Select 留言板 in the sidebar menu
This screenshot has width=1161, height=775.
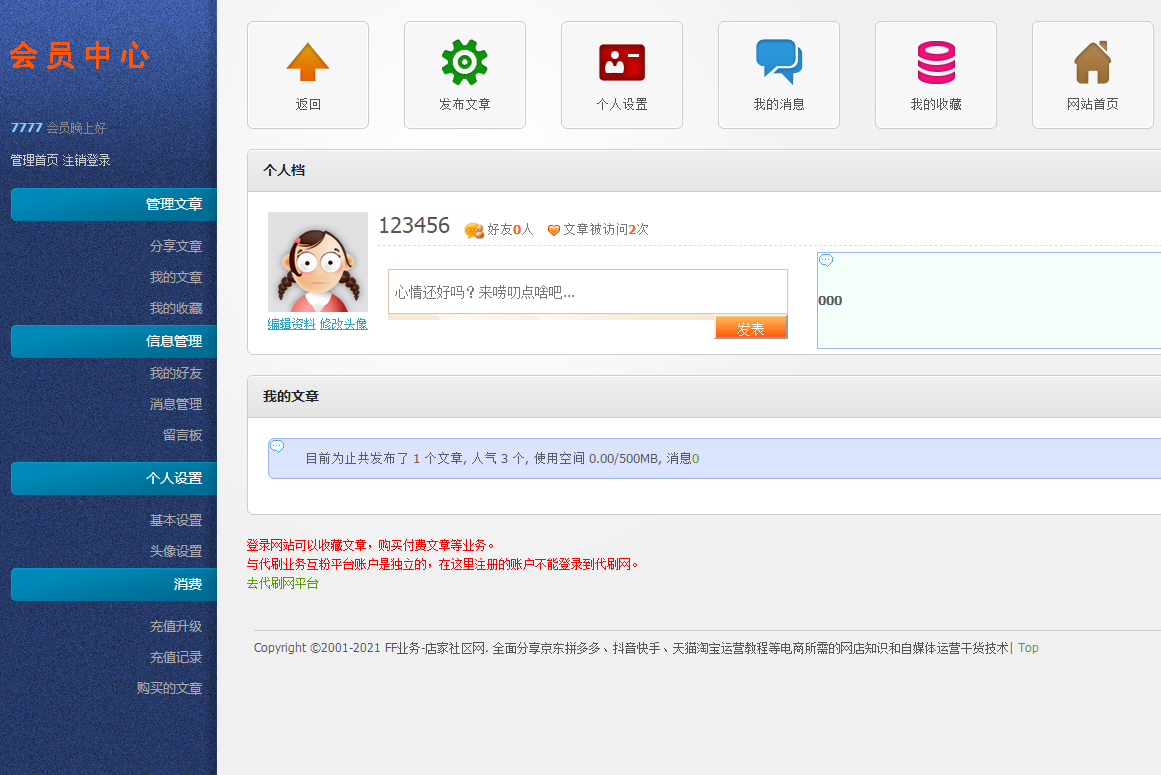[182, 435]
